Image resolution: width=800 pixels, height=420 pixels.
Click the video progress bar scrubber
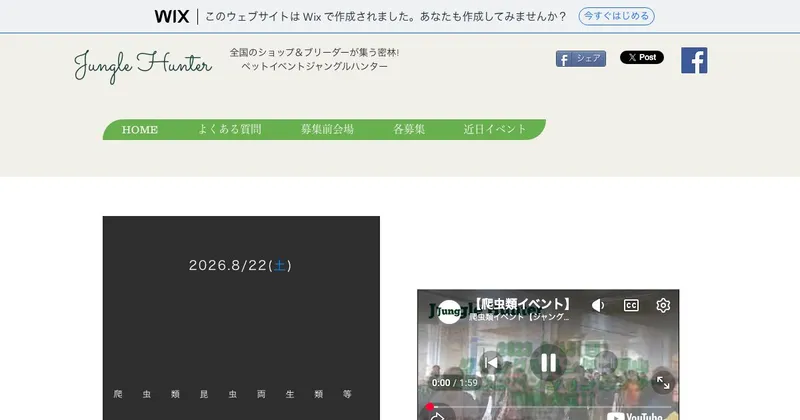tap(430, 407)
